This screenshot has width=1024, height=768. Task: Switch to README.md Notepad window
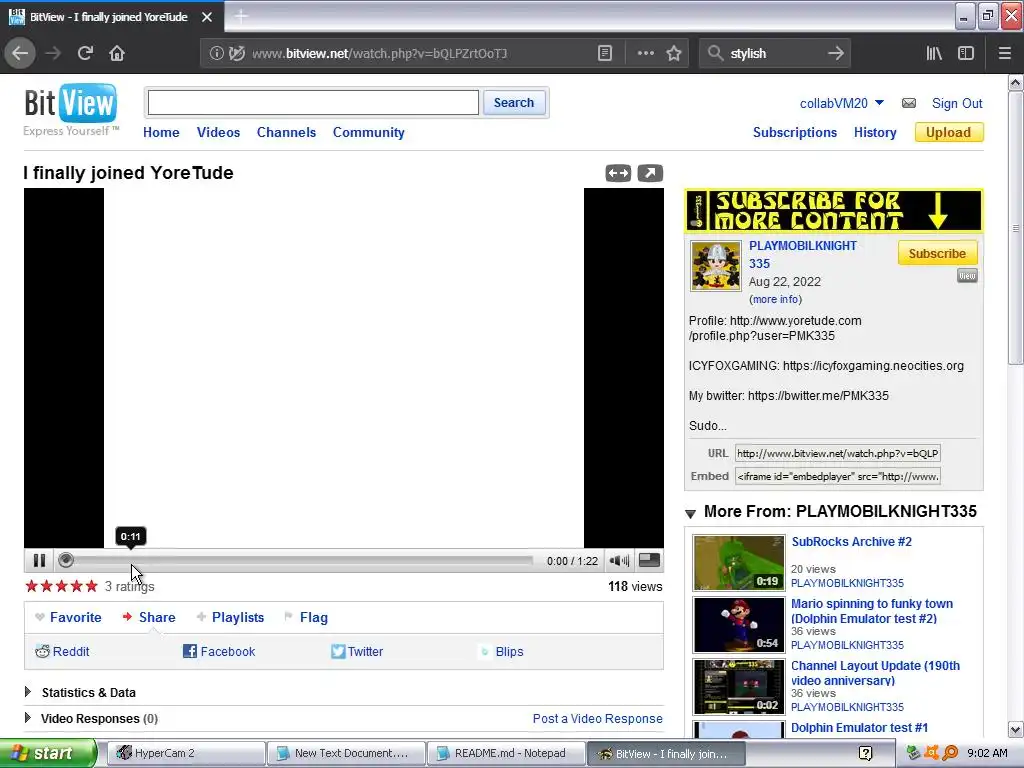[506, 753]
